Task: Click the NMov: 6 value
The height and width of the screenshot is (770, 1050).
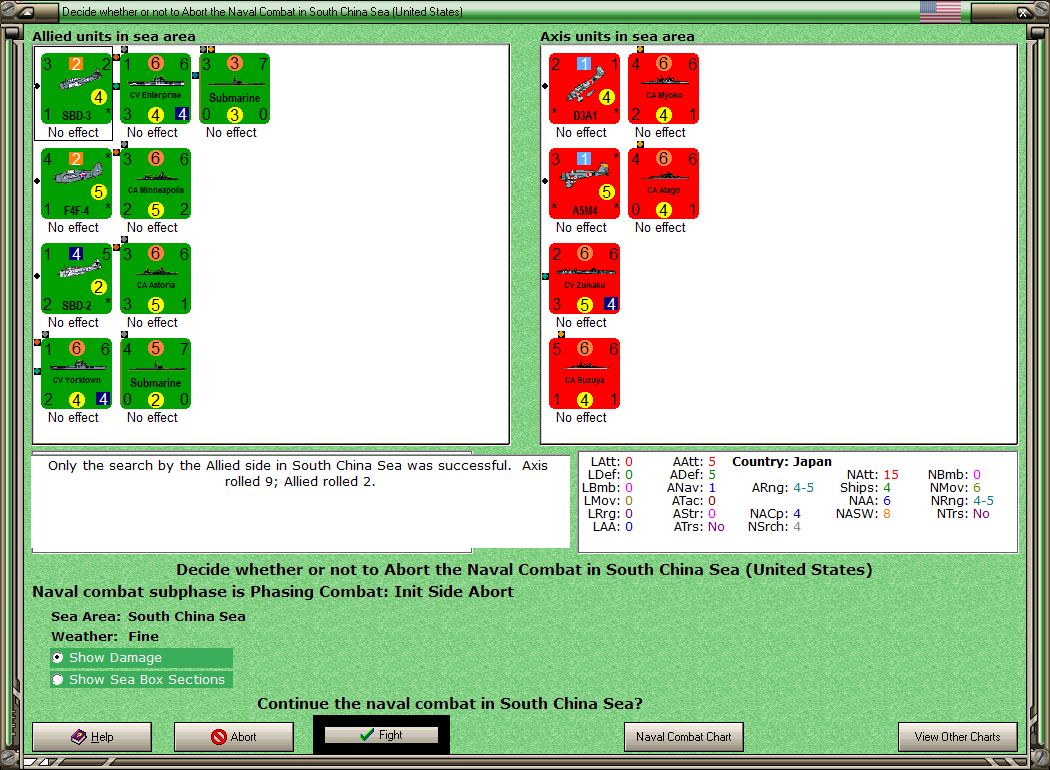Action: coord(955,487)
